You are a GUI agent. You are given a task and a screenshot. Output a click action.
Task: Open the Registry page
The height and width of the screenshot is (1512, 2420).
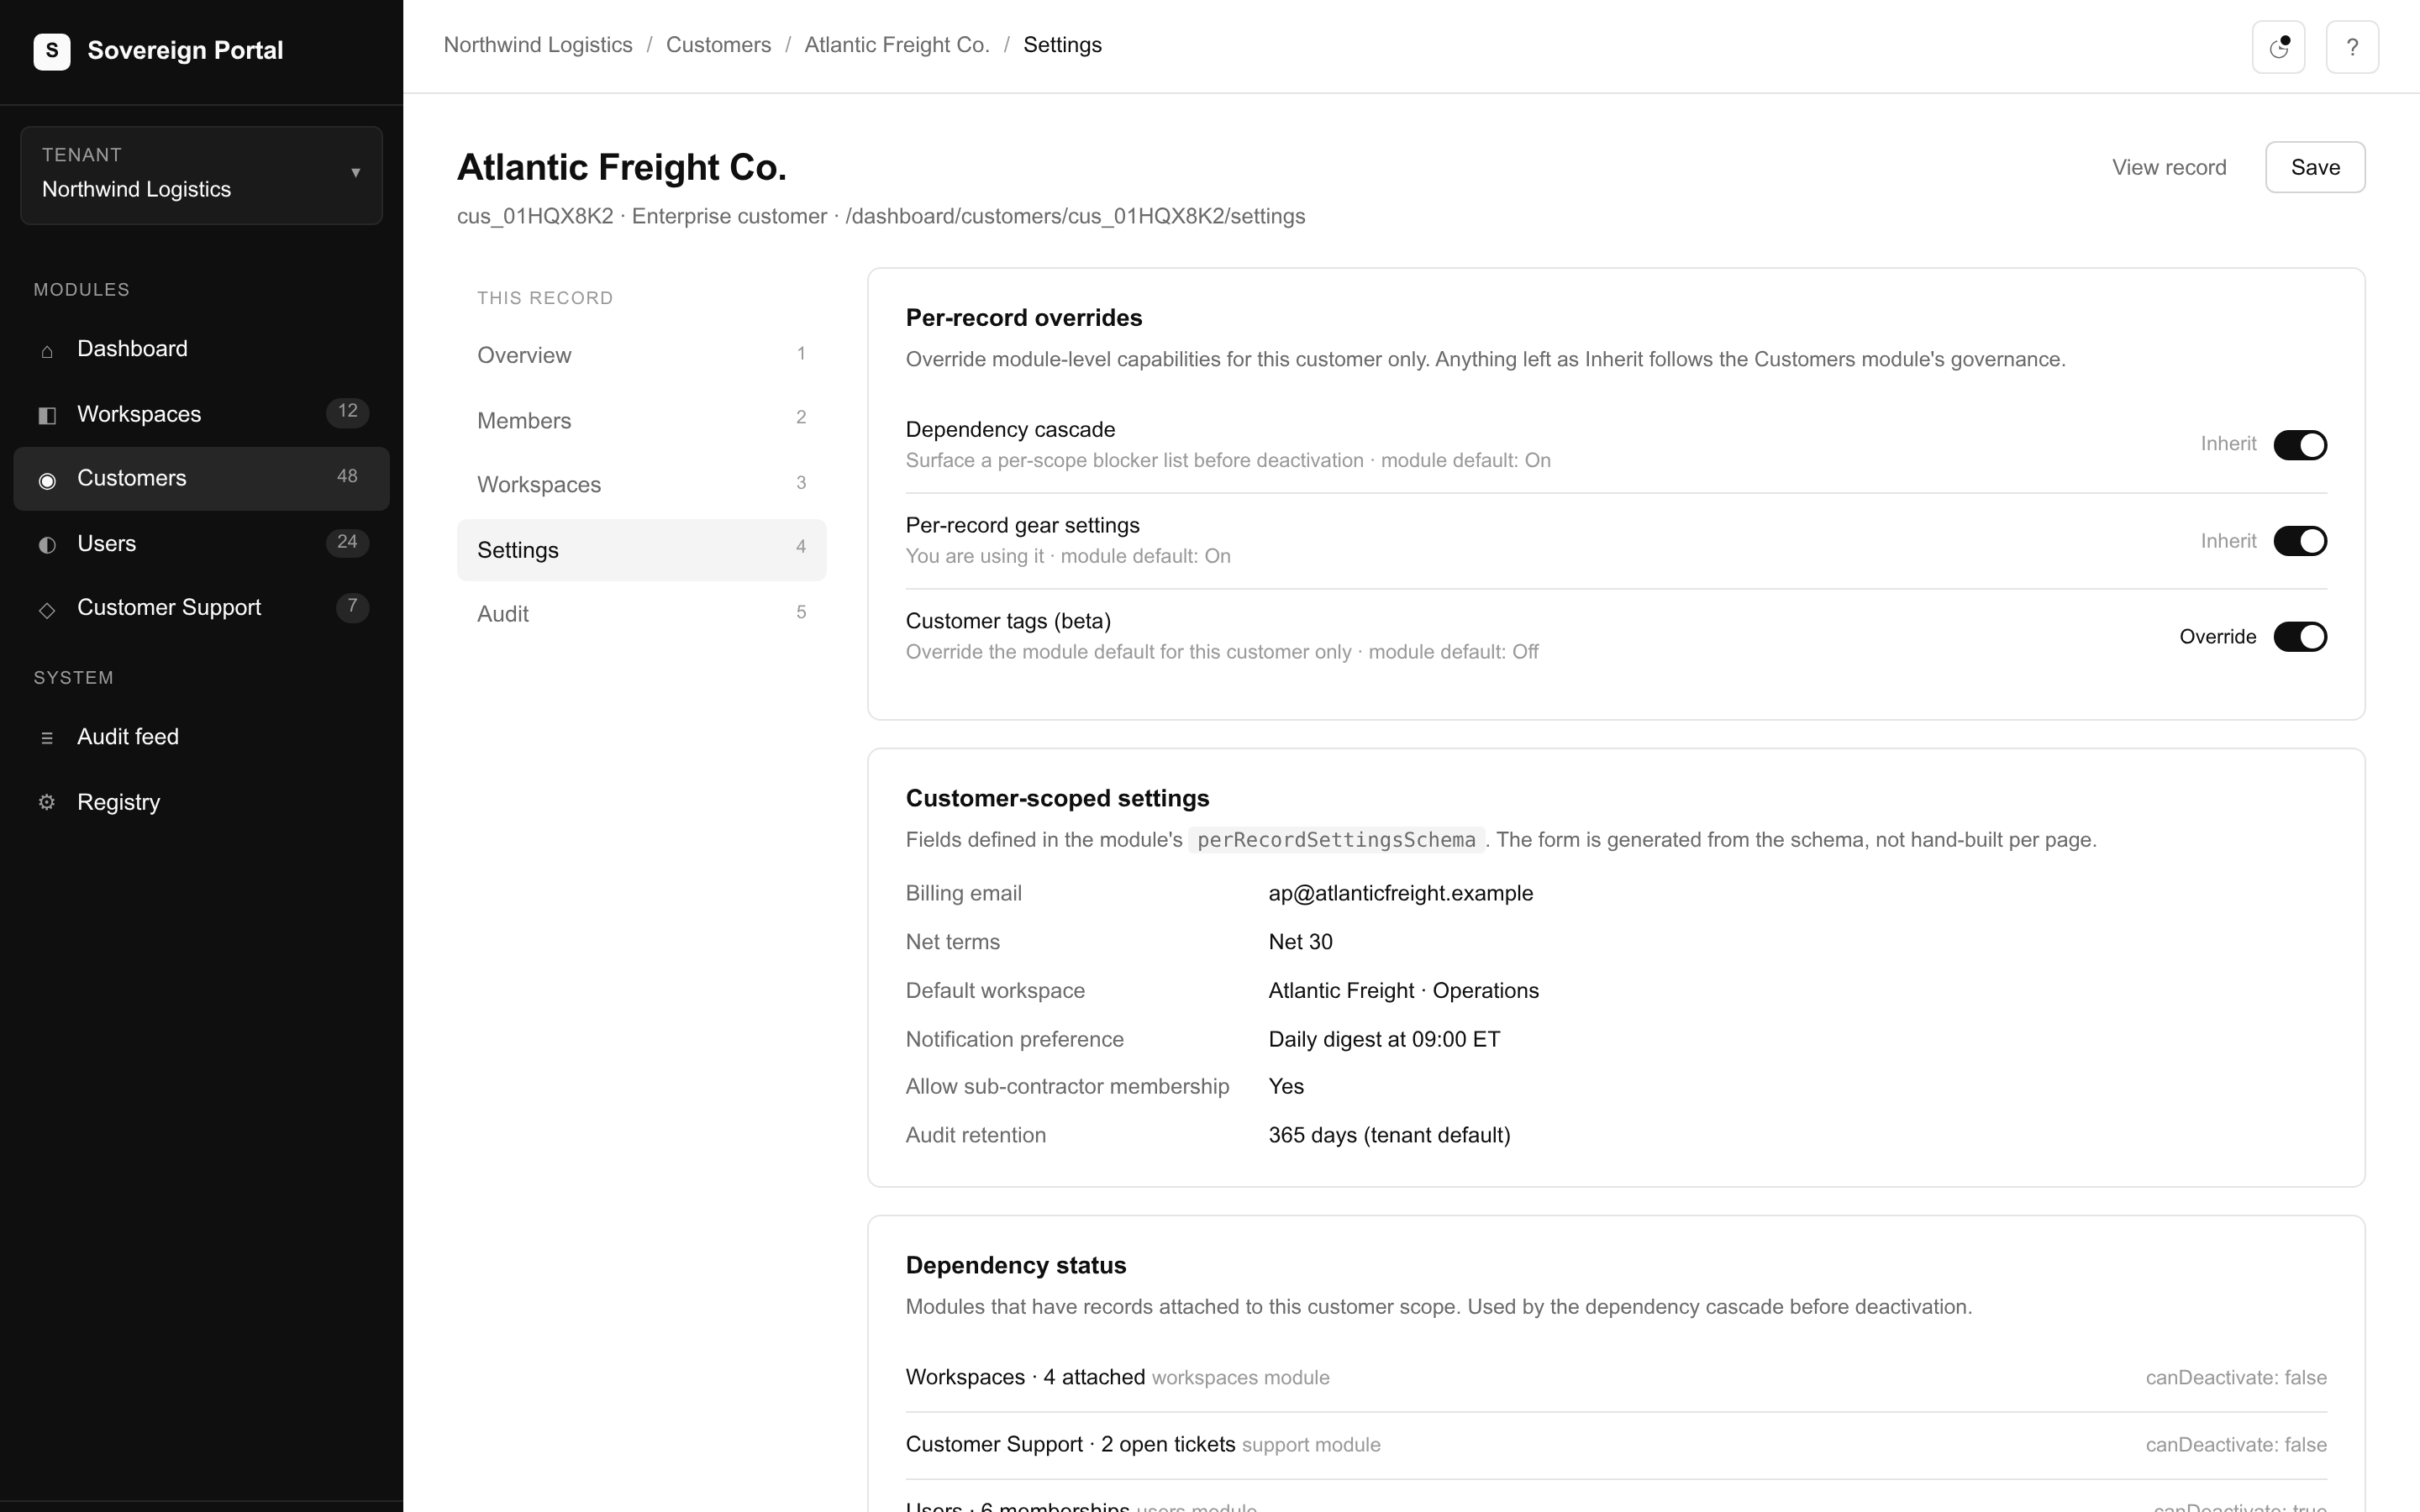[201, 802]
